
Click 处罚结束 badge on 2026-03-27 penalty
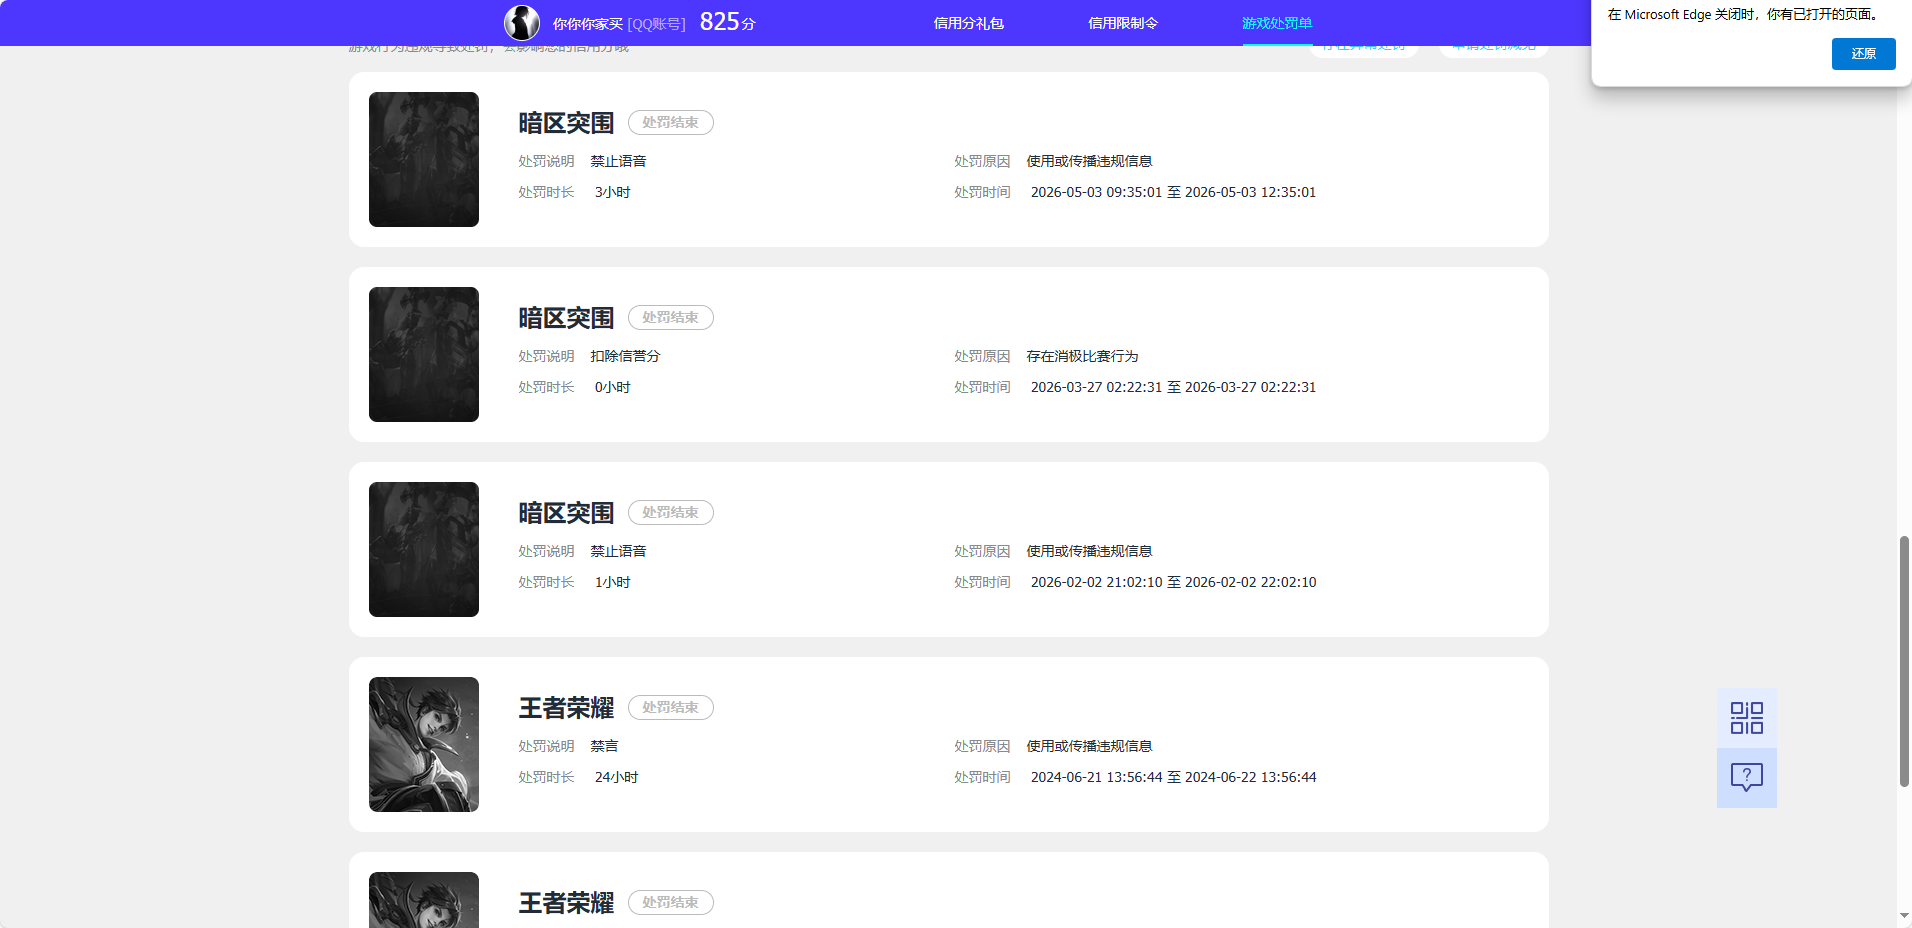pyautogui.click(x=671, y=317)
